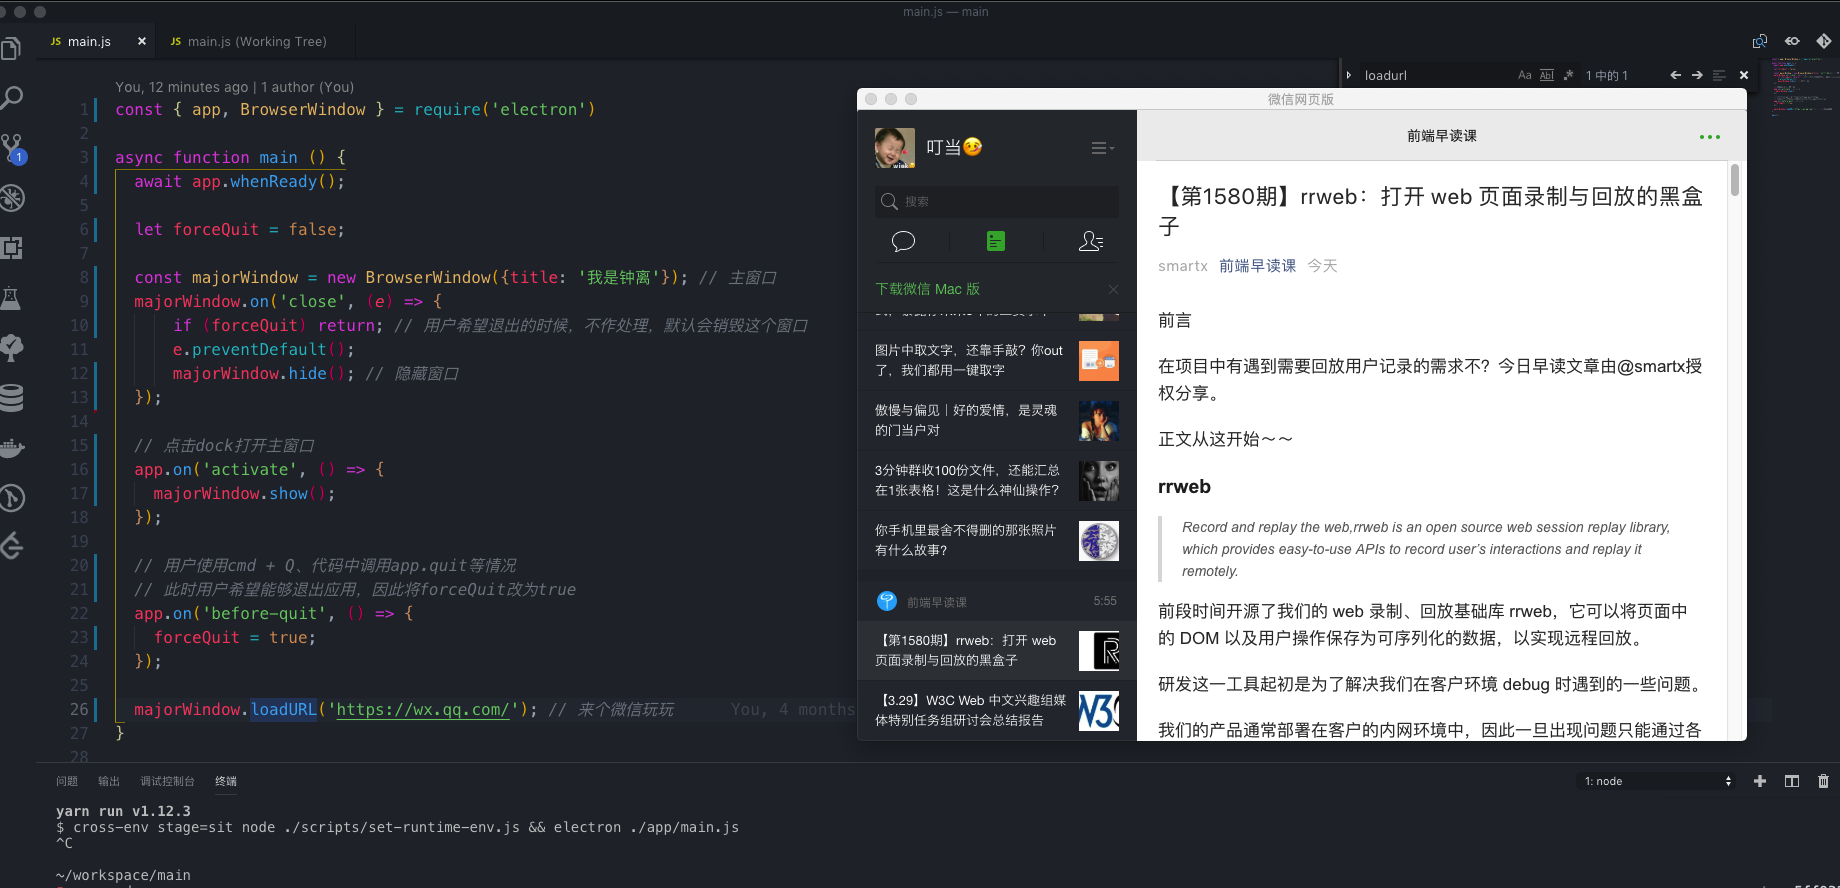Toggle Match Case in find widget

1524,75
